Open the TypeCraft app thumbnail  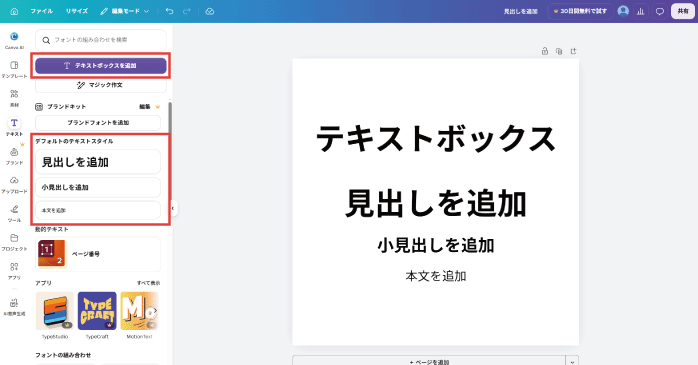tap(97, 311)
